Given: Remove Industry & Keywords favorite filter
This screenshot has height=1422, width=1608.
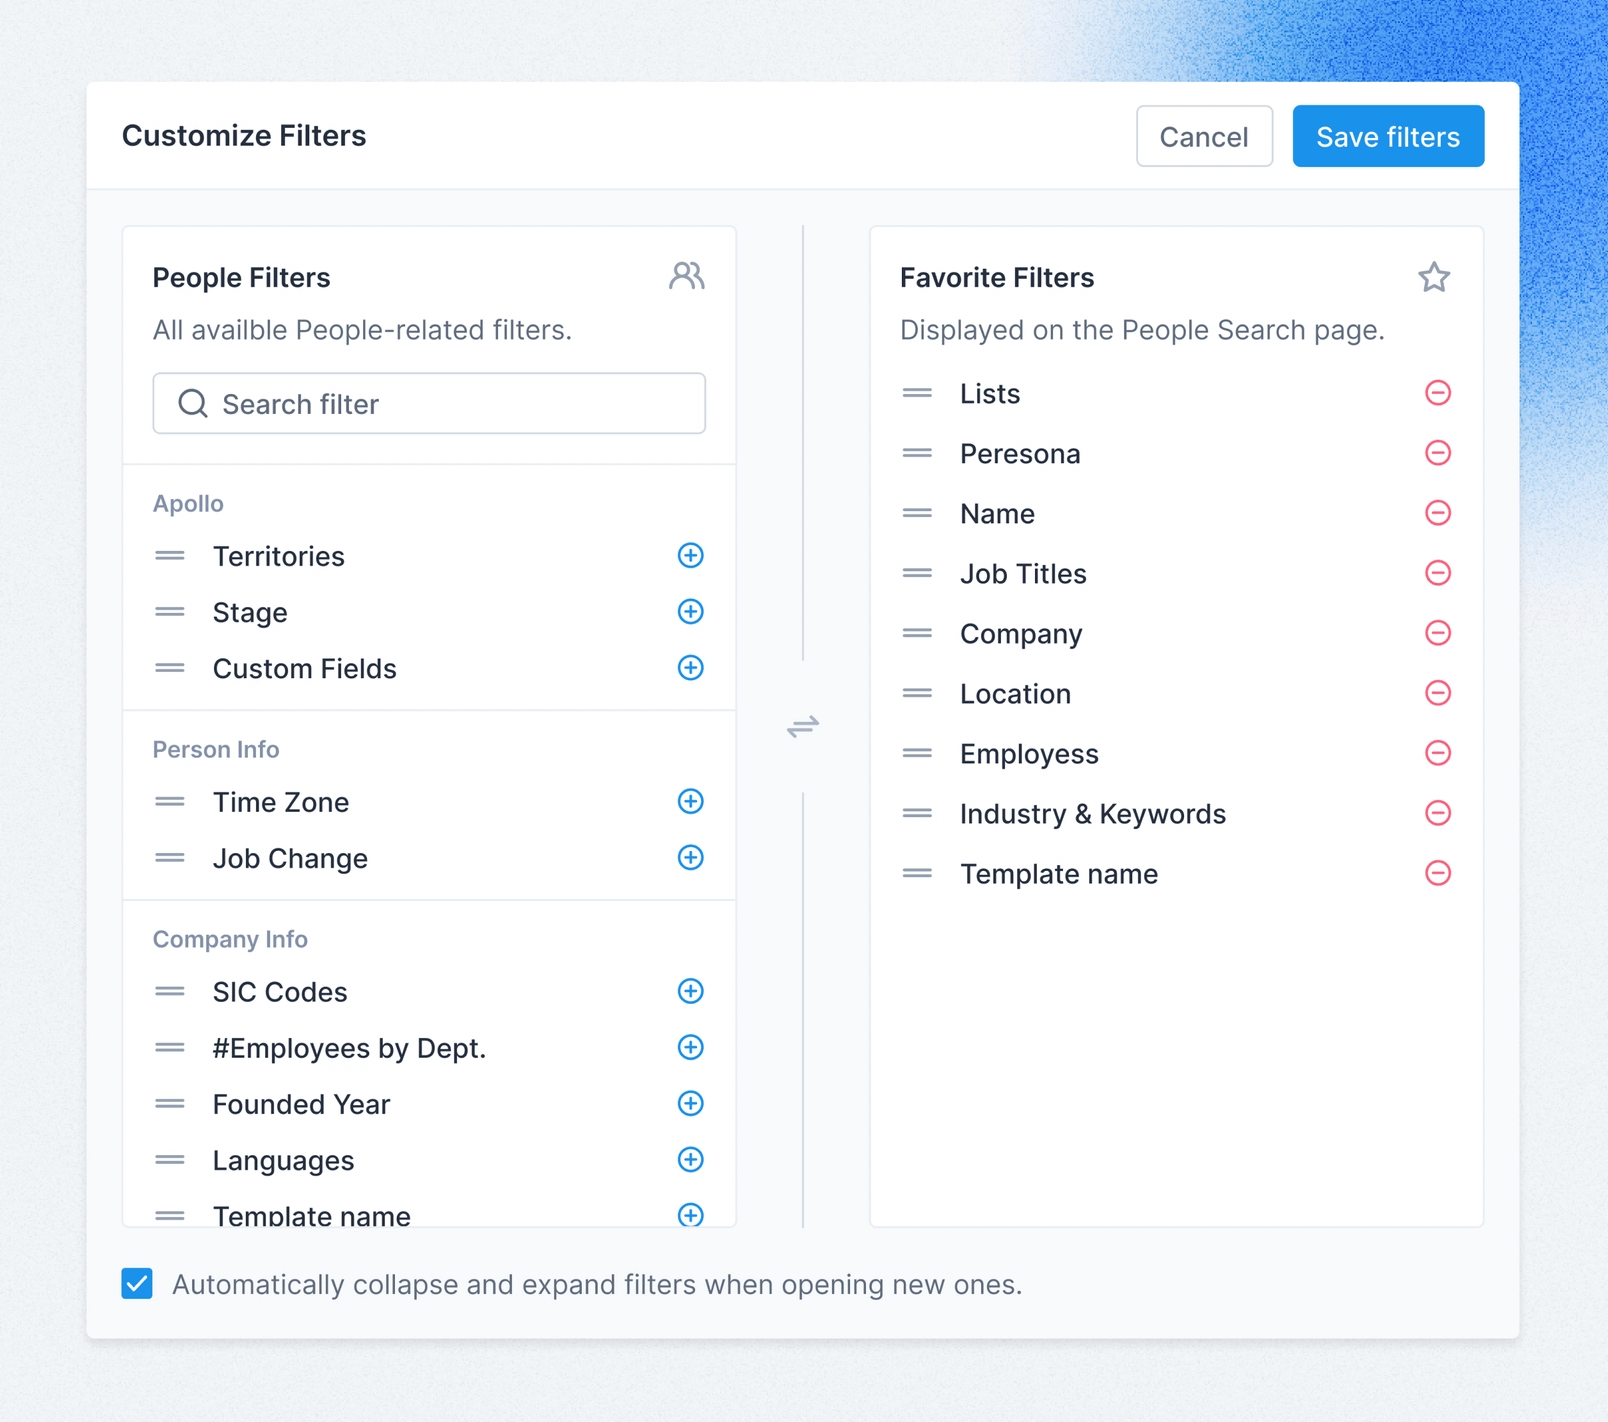Looking at the screenshot, I should tap(1437, 813).
